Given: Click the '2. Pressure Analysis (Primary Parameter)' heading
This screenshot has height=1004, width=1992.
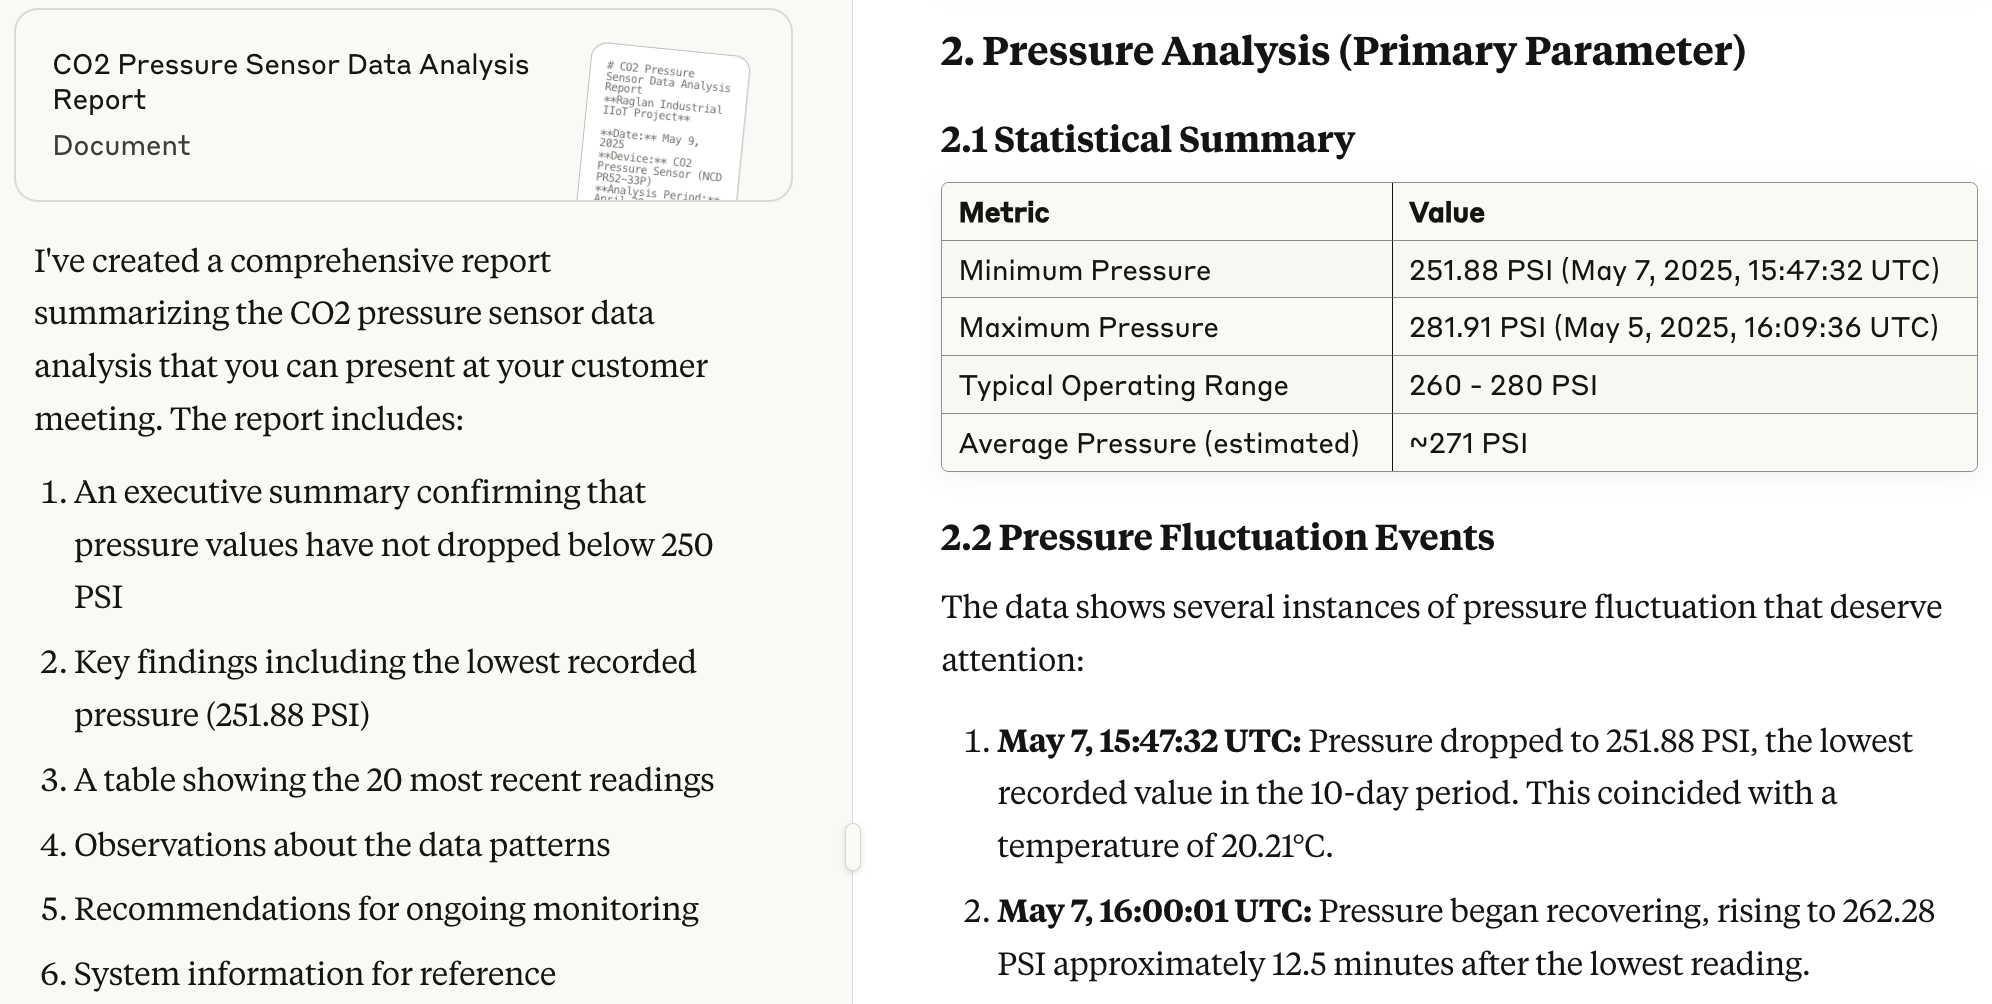Looking at the screenshot, I should (1343, 51).
